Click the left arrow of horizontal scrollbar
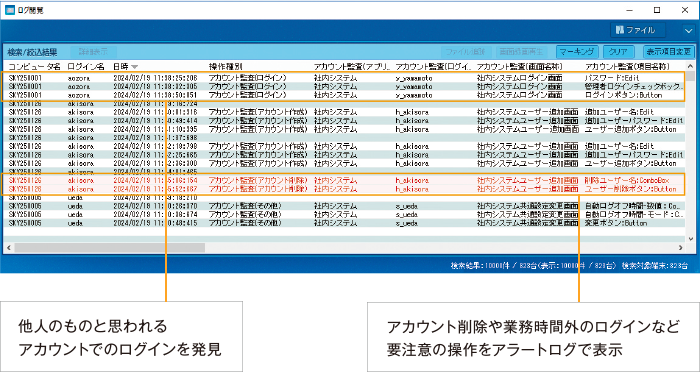 (x=8, y=247)
